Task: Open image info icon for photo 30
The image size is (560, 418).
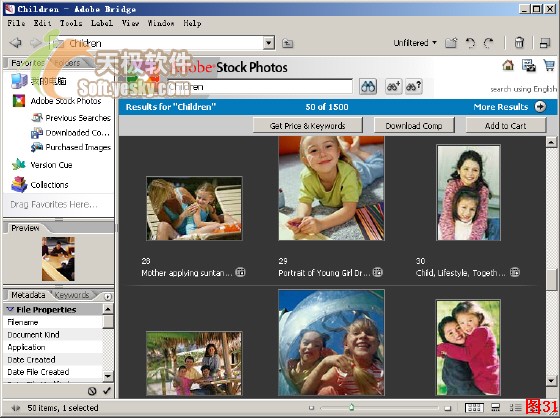Action: pyautogui.click(x=515, y=272)
